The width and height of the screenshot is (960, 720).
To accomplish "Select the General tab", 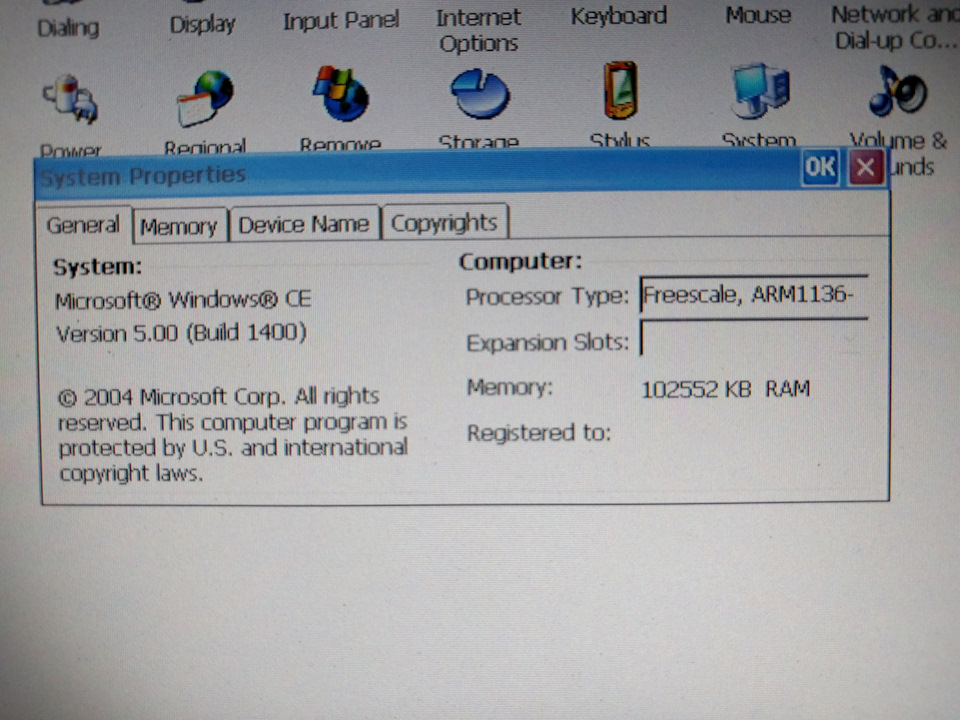I will [x=83, y=225].
